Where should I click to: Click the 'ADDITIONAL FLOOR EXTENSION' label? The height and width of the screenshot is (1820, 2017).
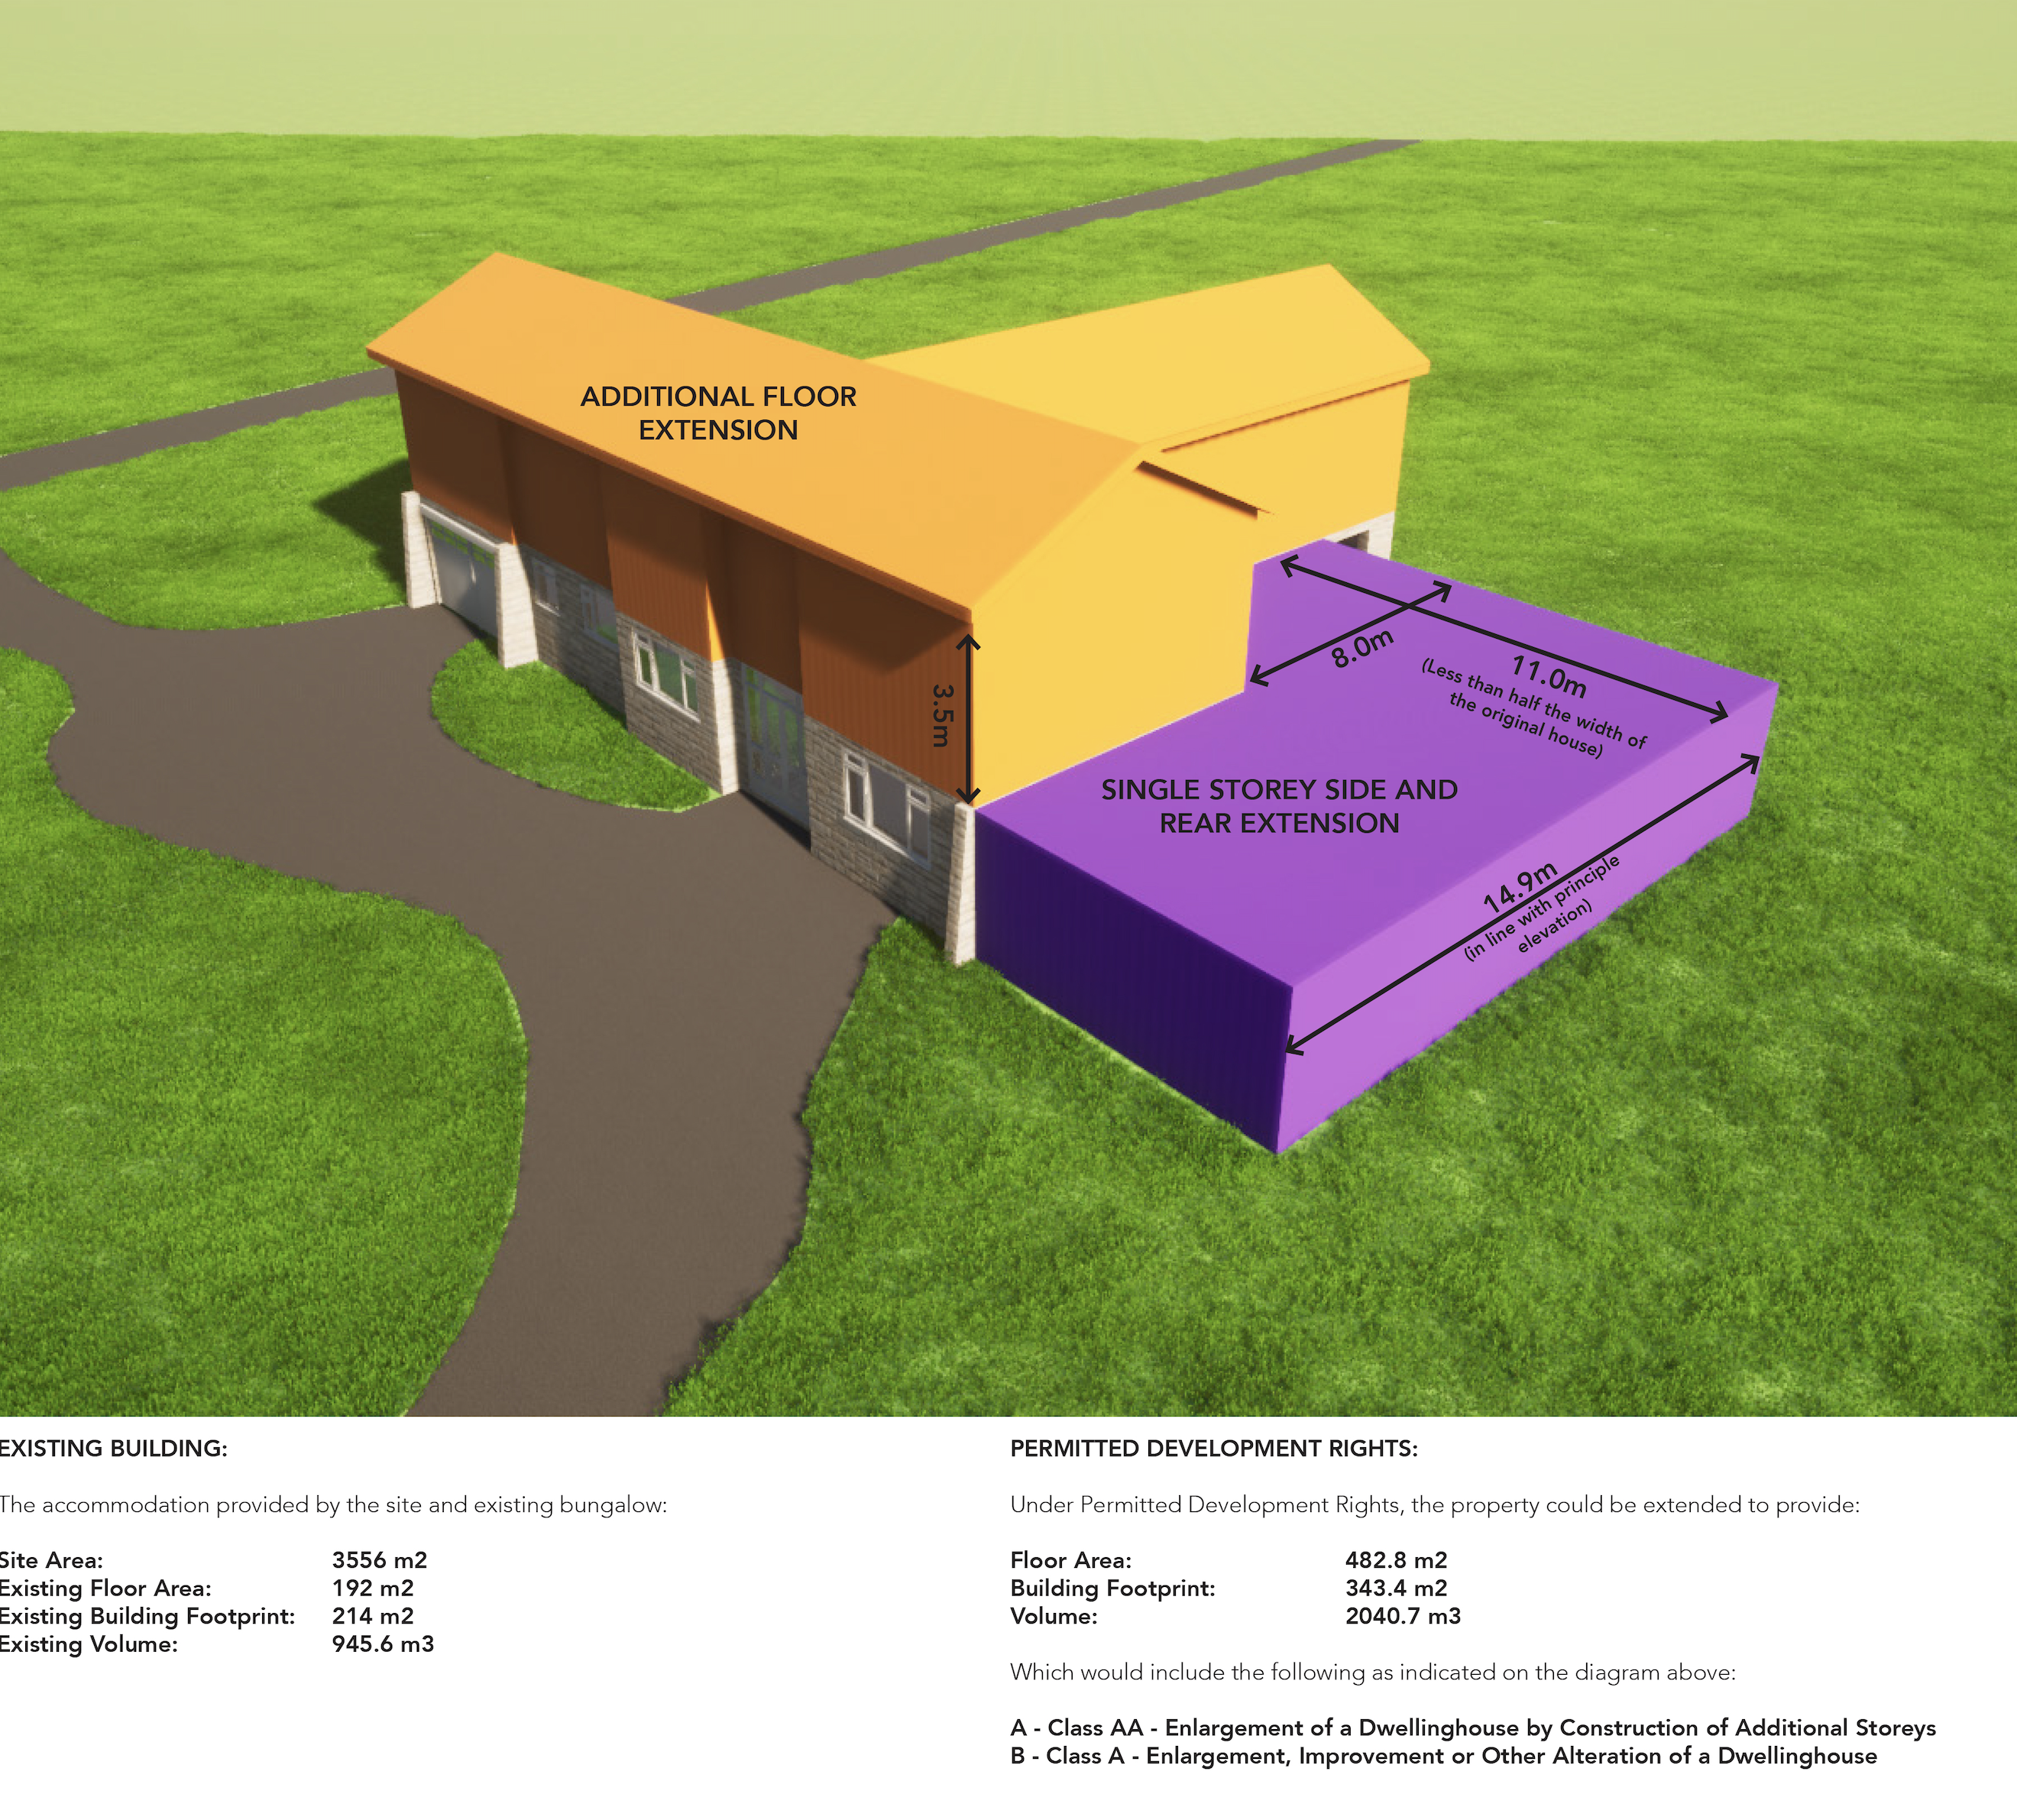click(x=718, y=413)
